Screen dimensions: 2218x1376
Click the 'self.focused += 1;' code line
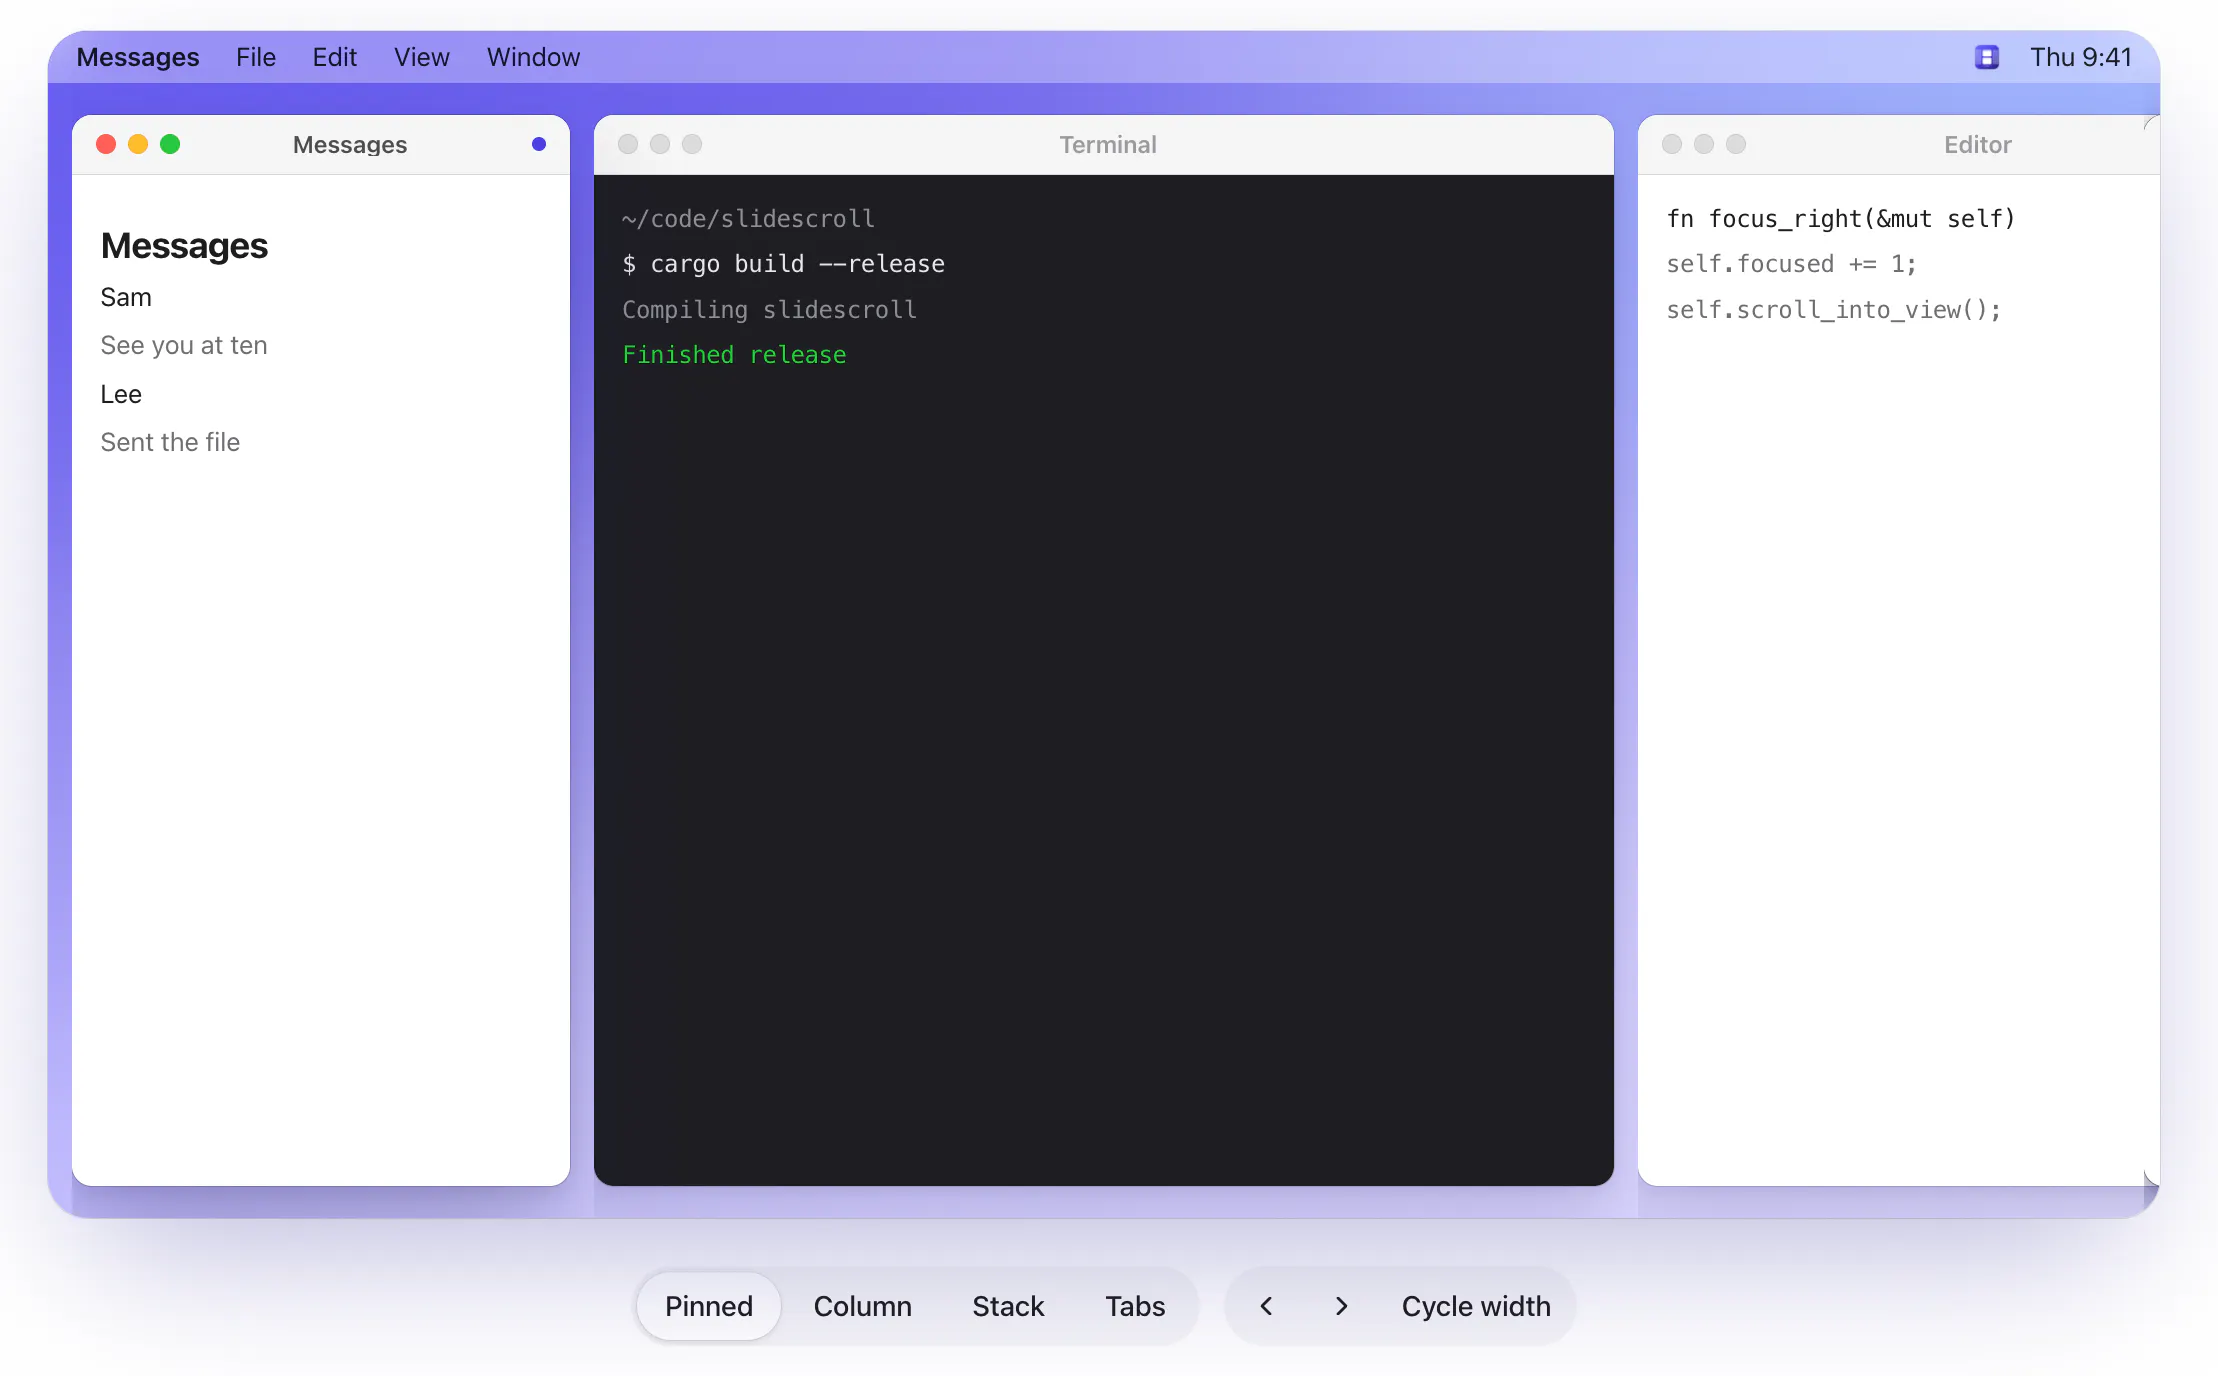1791,264
